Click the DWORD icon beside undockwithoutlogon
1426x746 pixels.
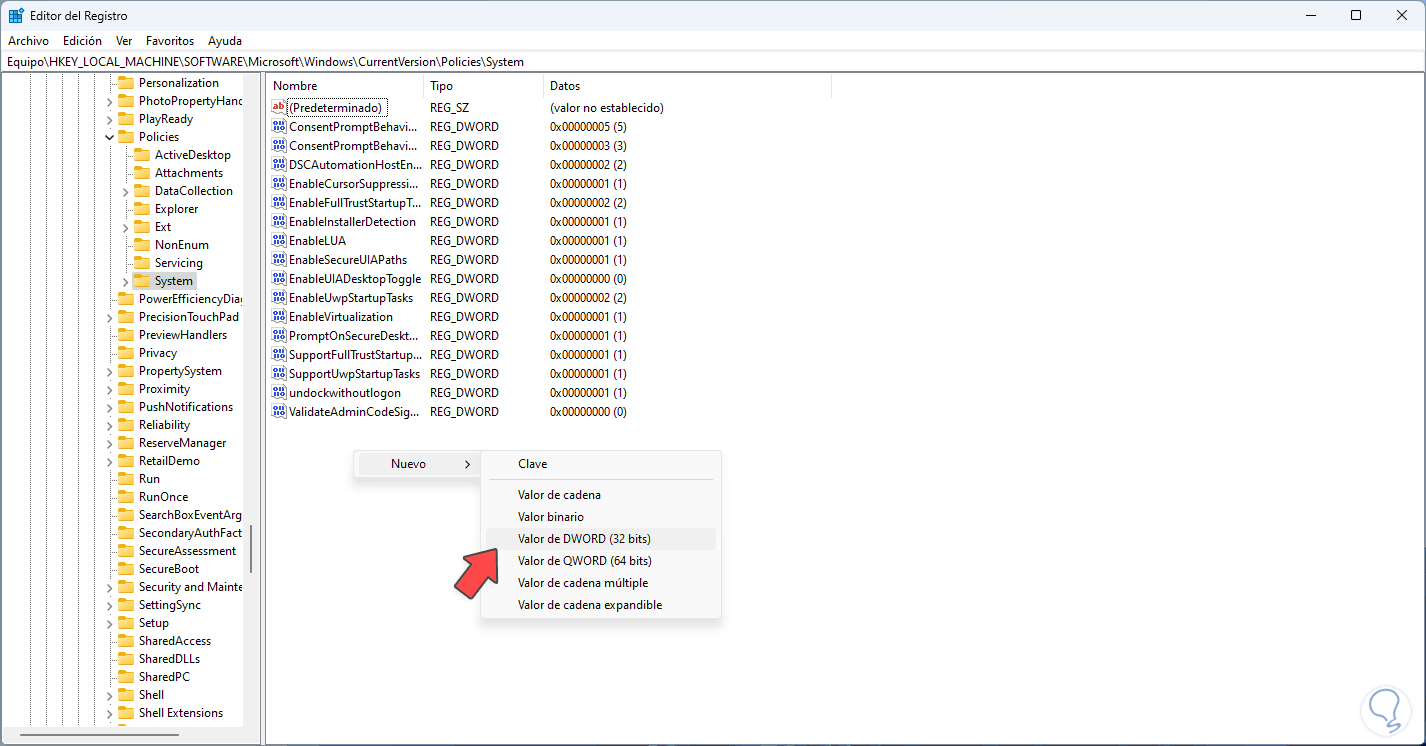coord(279,392)
